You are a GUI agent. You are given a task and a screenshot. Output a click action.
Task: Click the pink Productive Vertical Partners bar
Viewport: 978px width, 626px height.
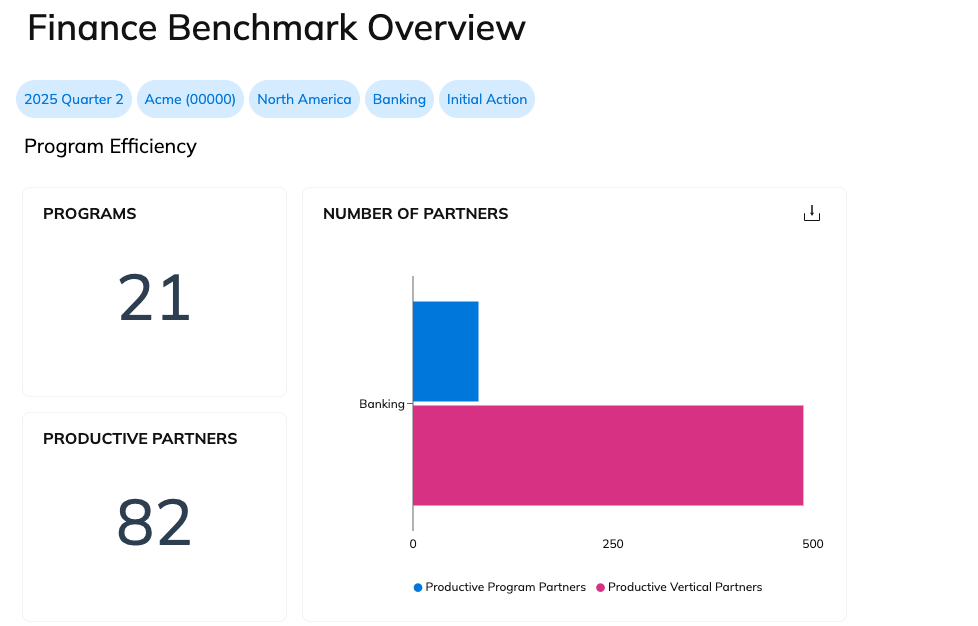pos(607,455)
